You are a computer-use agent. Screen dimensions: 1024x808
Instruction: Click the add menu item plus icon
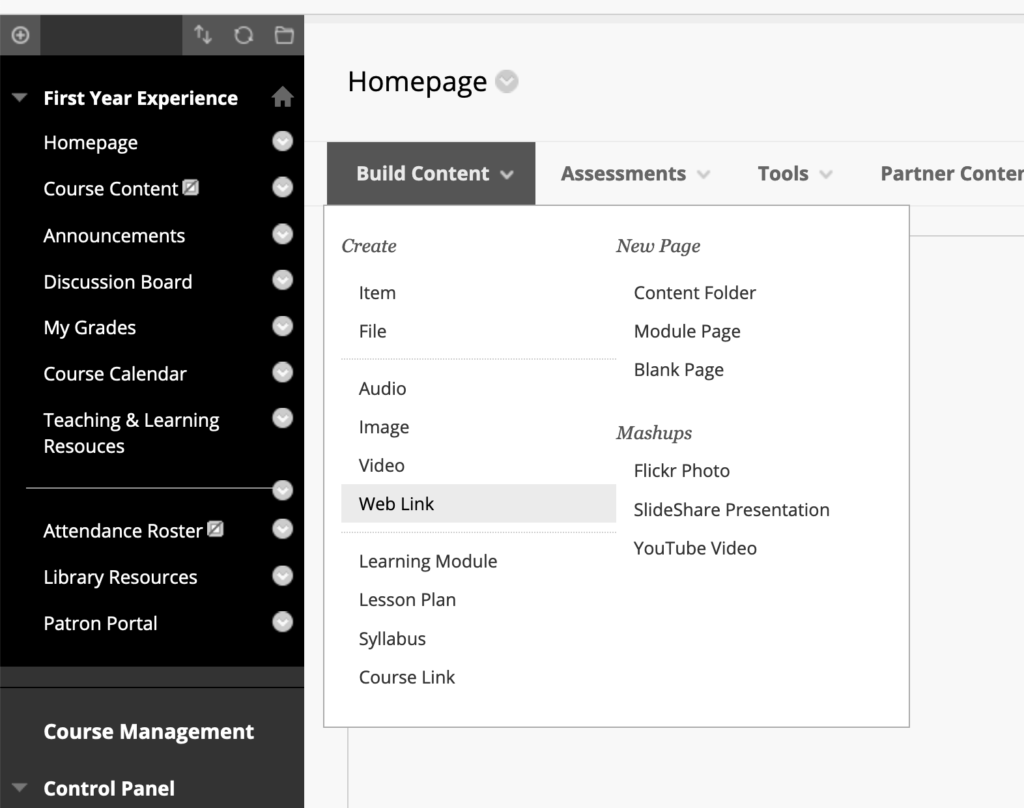[20, 35]
